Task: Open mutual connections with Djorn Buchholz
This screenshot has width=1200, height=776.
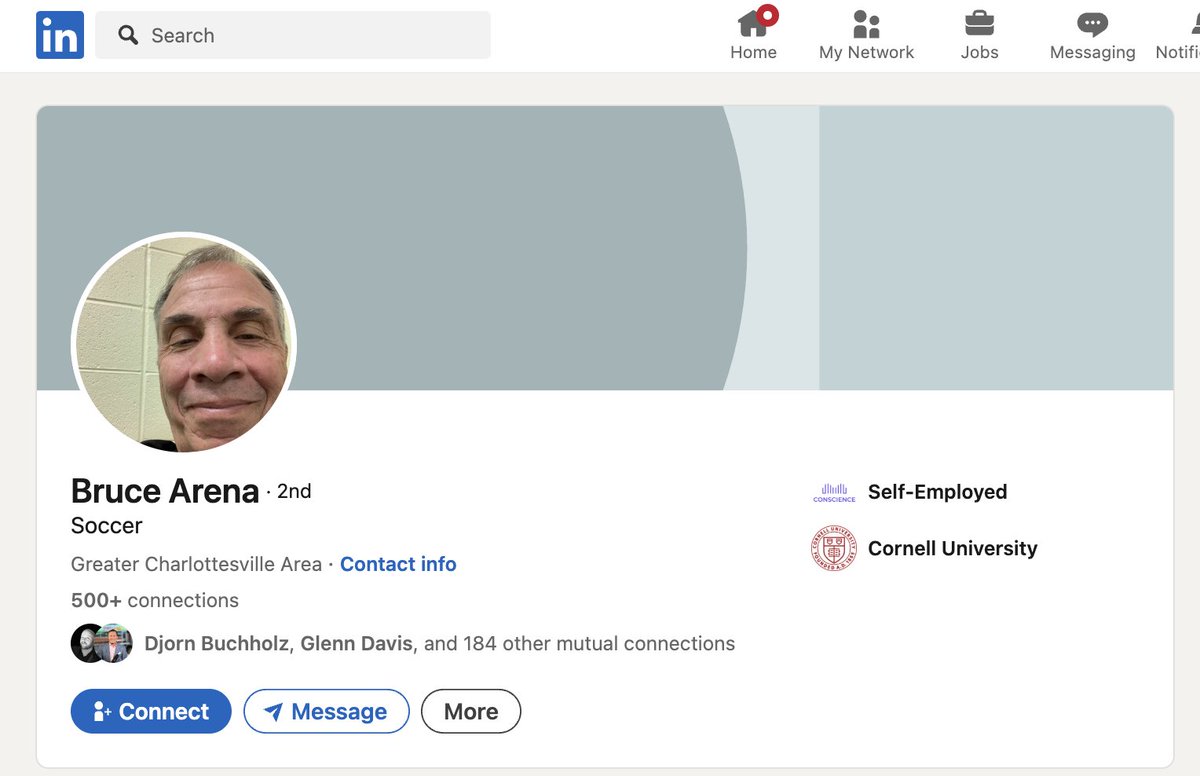Action: 440,643
